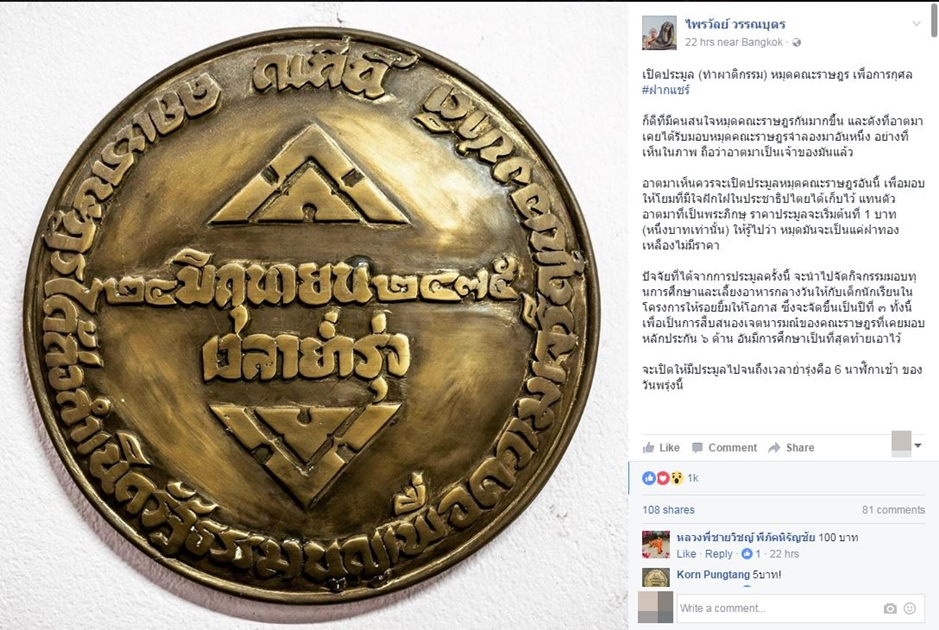Screen dimensions: 939x630
Task: Click the camera icon in comment box
Action: (x=890, y=608)
